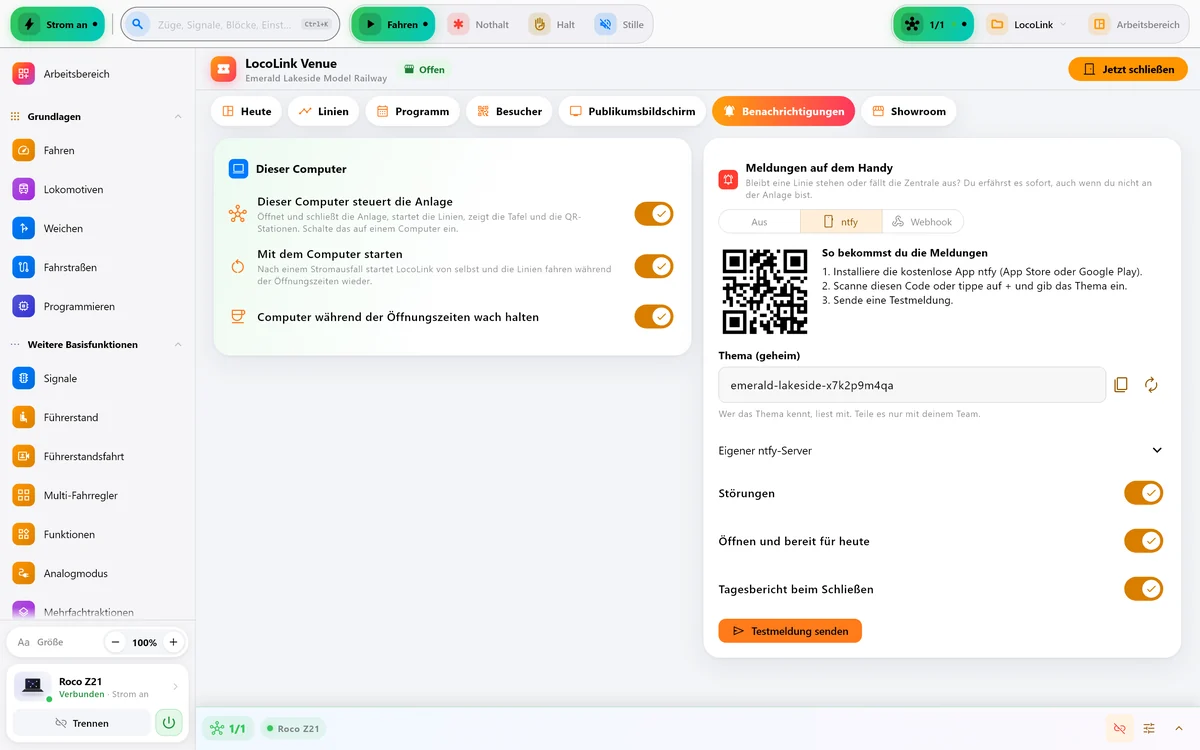This screenshot has width=1200, height=750.
Task: Switch to the Showroom tab
Action: [909, 111]
